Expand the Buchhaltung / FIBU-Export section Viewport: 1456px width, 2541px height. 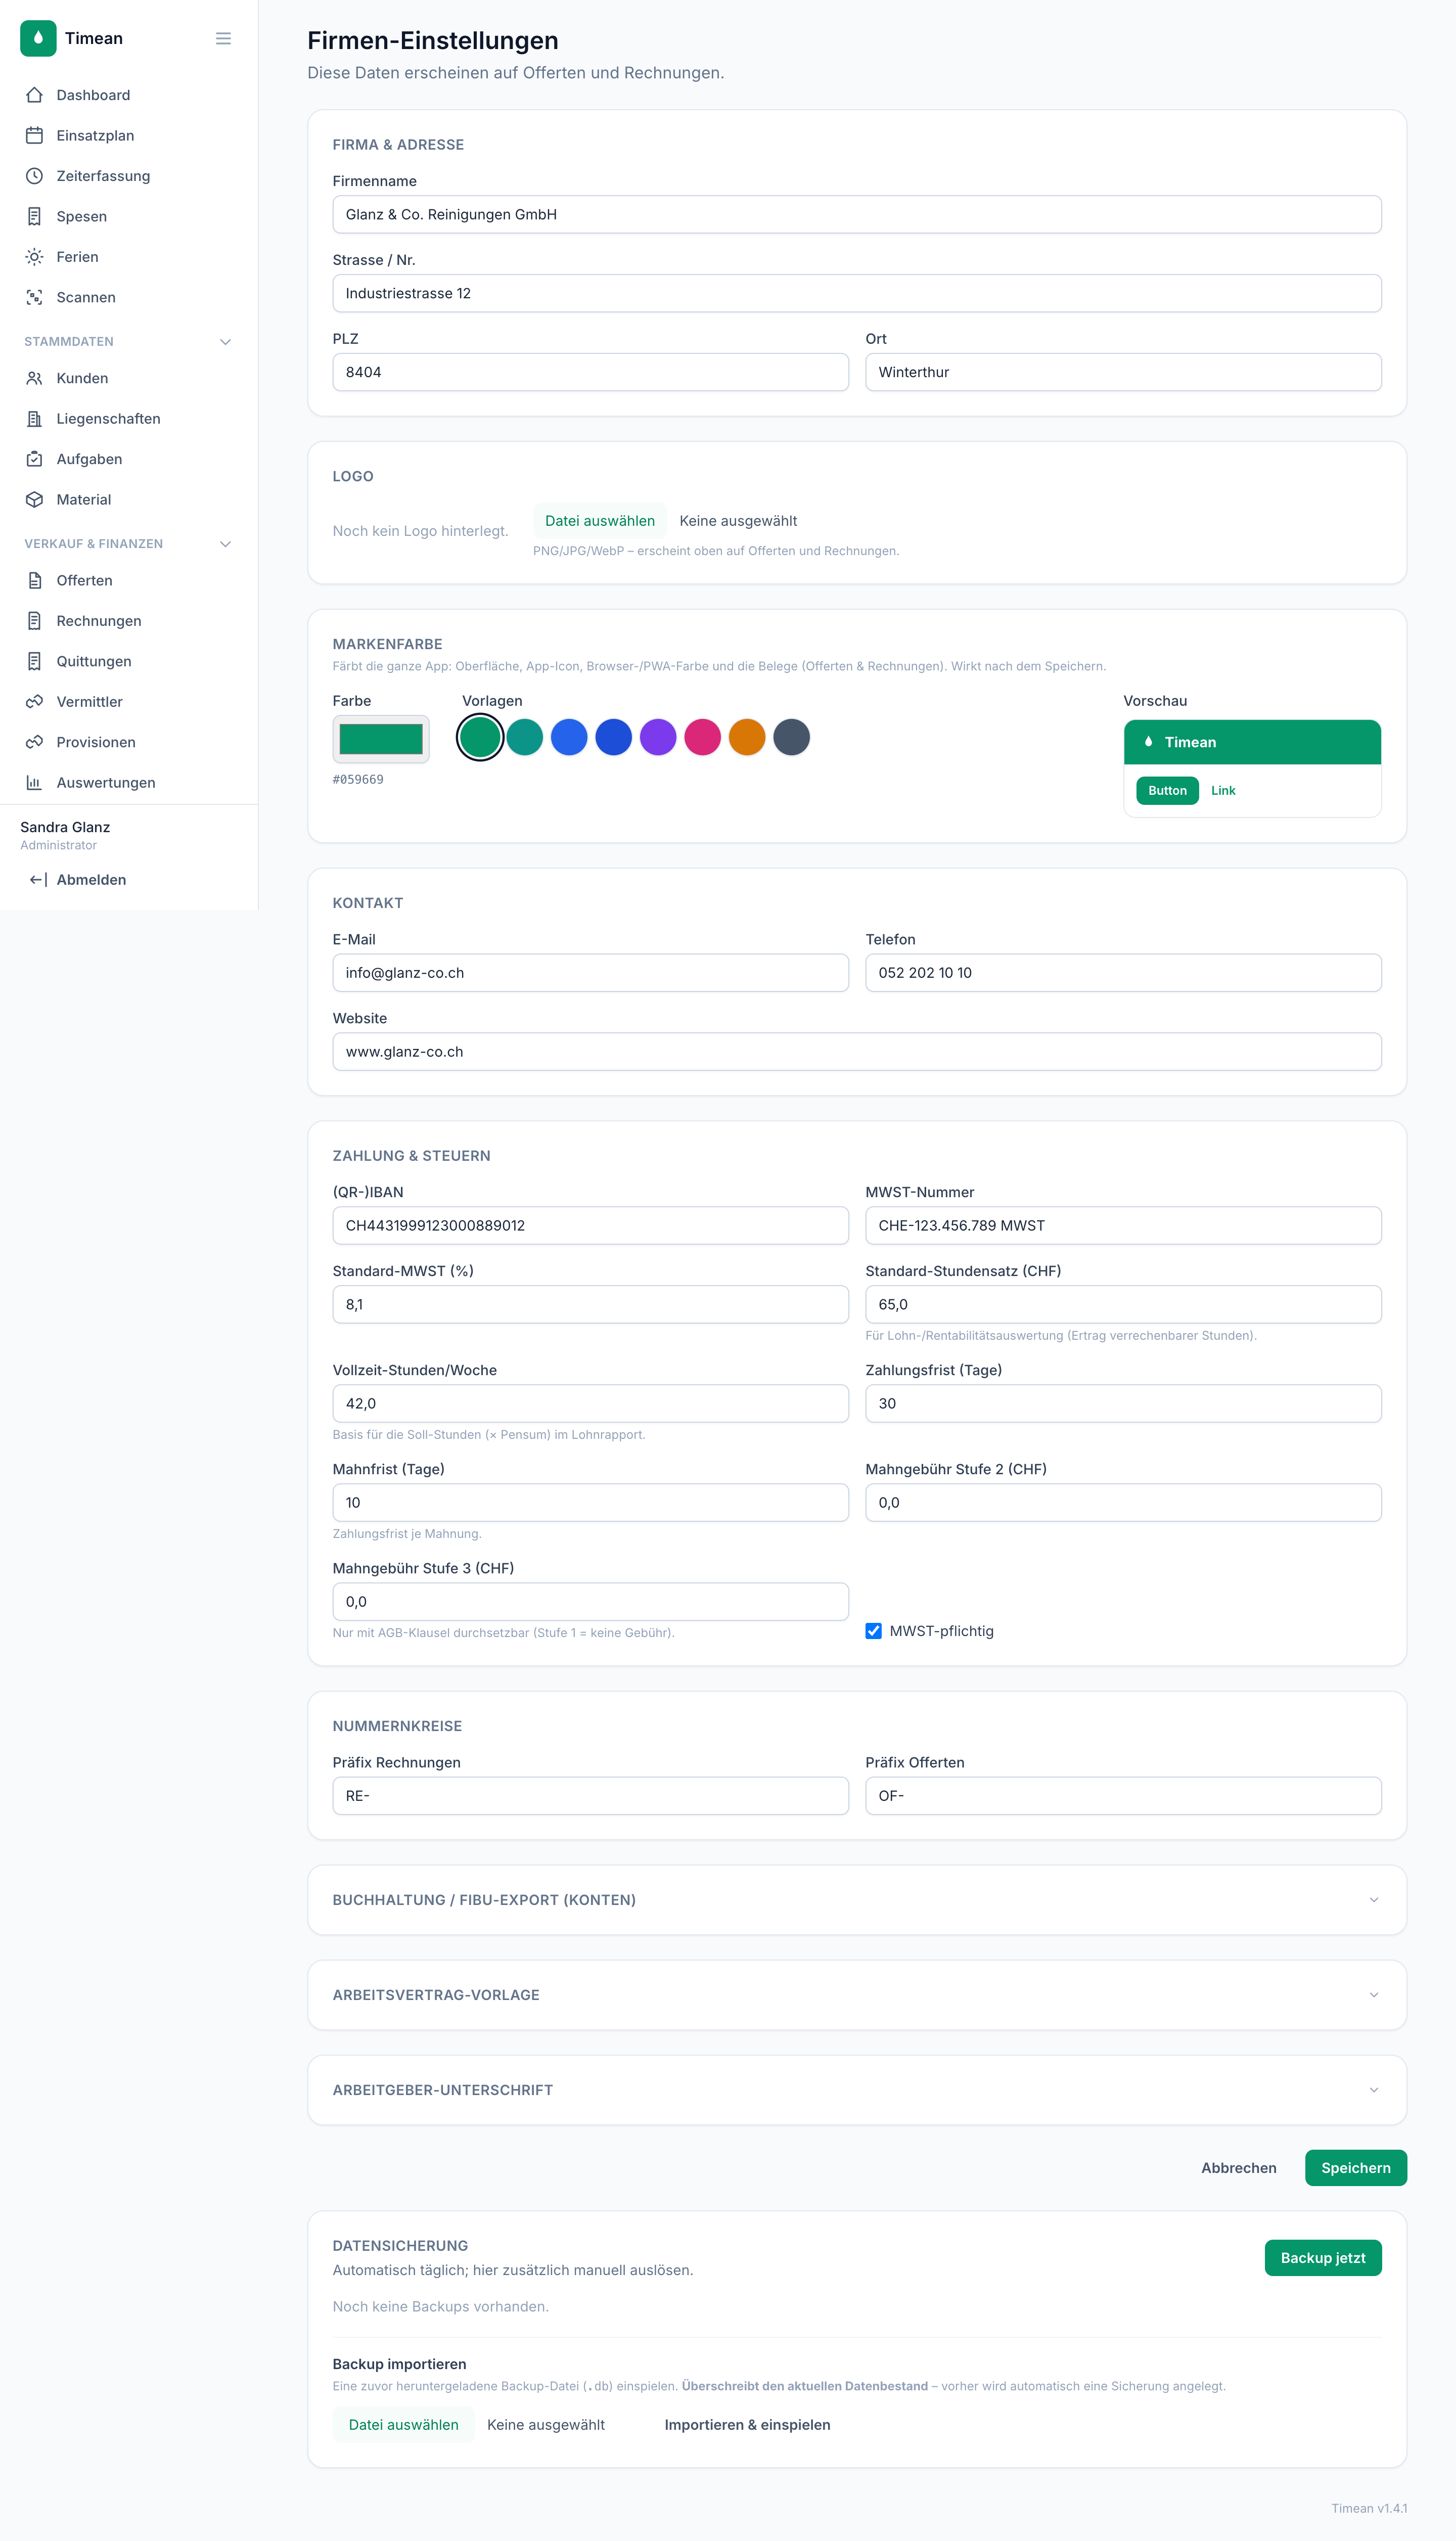tap(856, 1900)
